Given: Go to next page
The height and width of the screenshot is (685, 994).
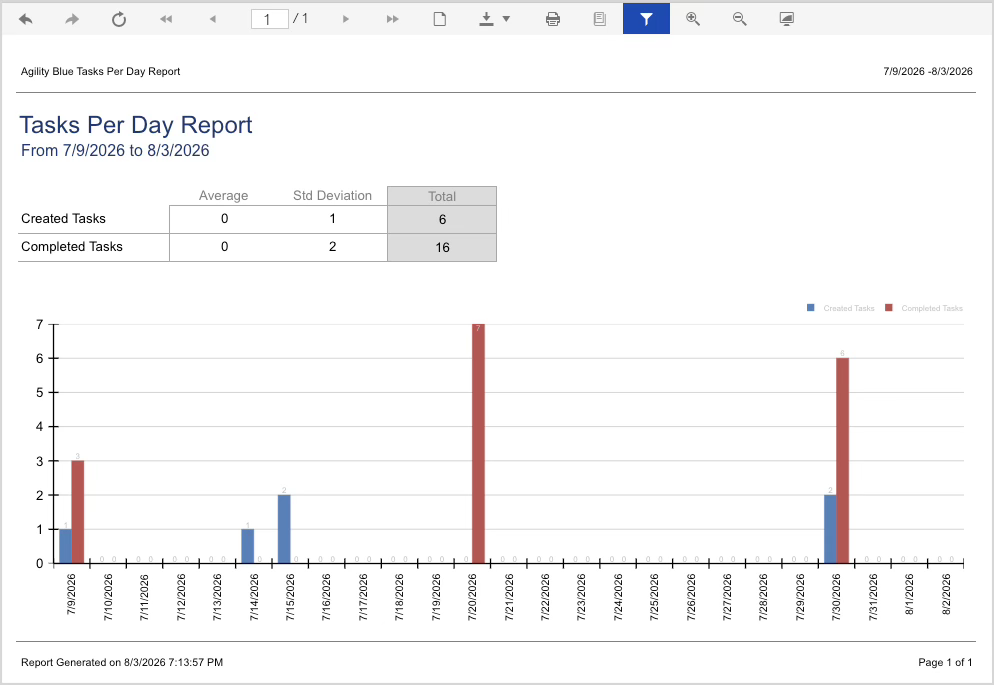Looking at the screenshot, I should click(345, 19).
